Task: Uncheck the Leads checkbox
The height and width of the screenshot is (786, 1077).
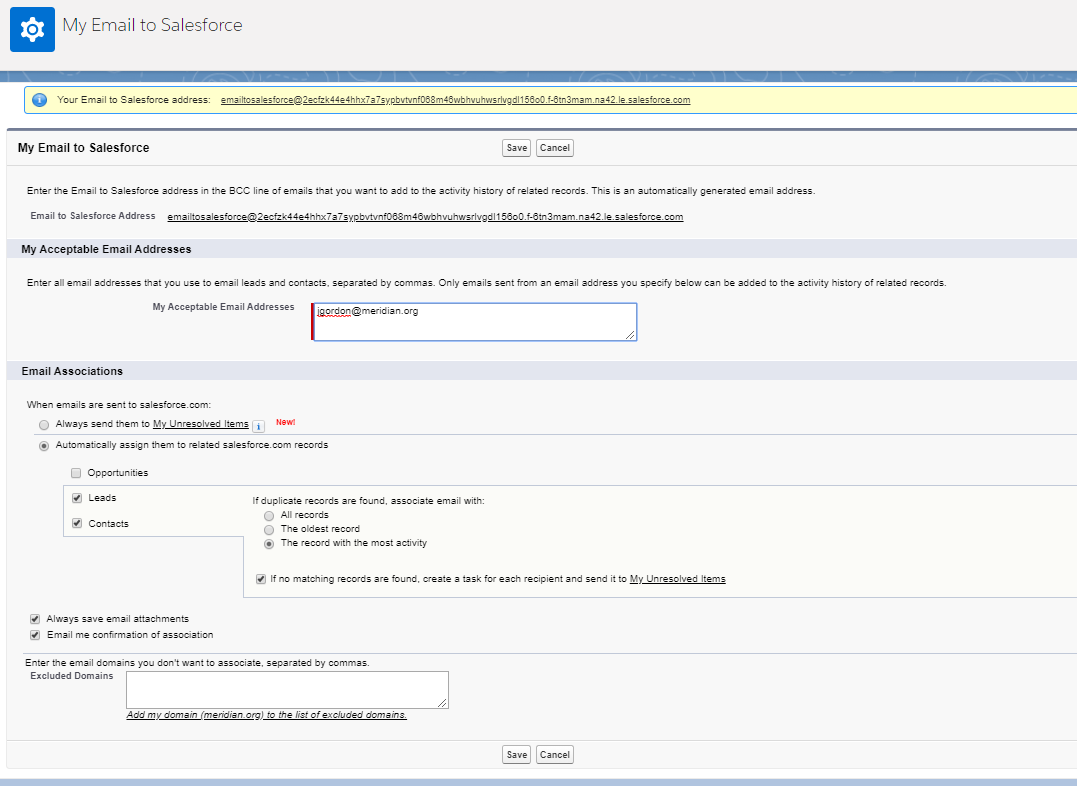Action: tap(77, 498)
